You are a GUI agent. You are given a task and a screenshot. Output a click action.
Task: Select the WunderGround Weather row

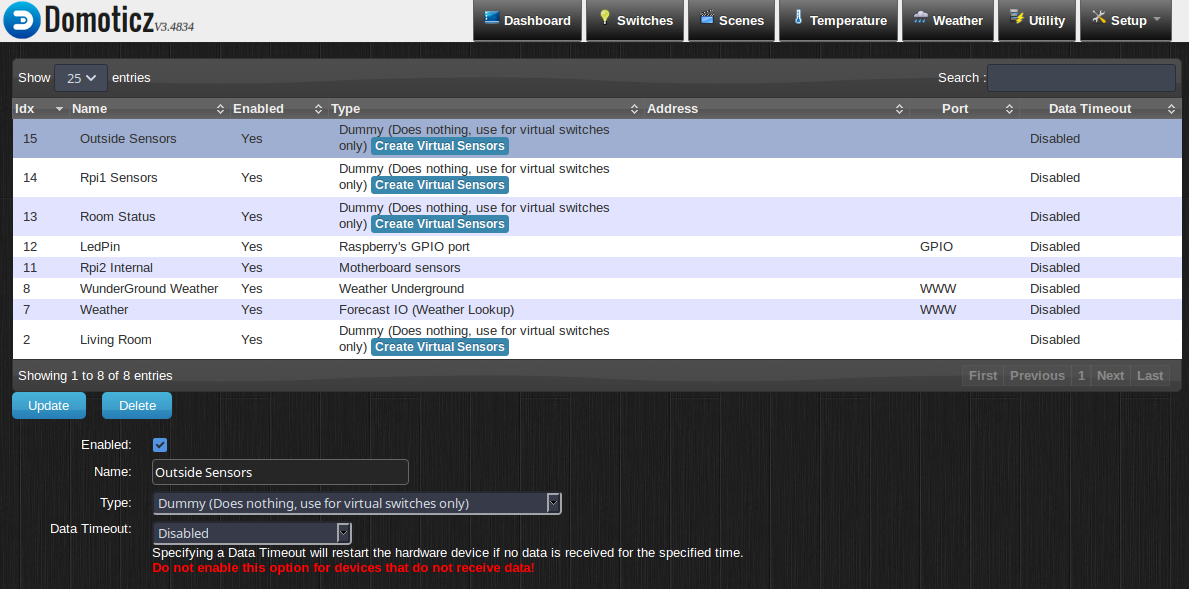597,289
